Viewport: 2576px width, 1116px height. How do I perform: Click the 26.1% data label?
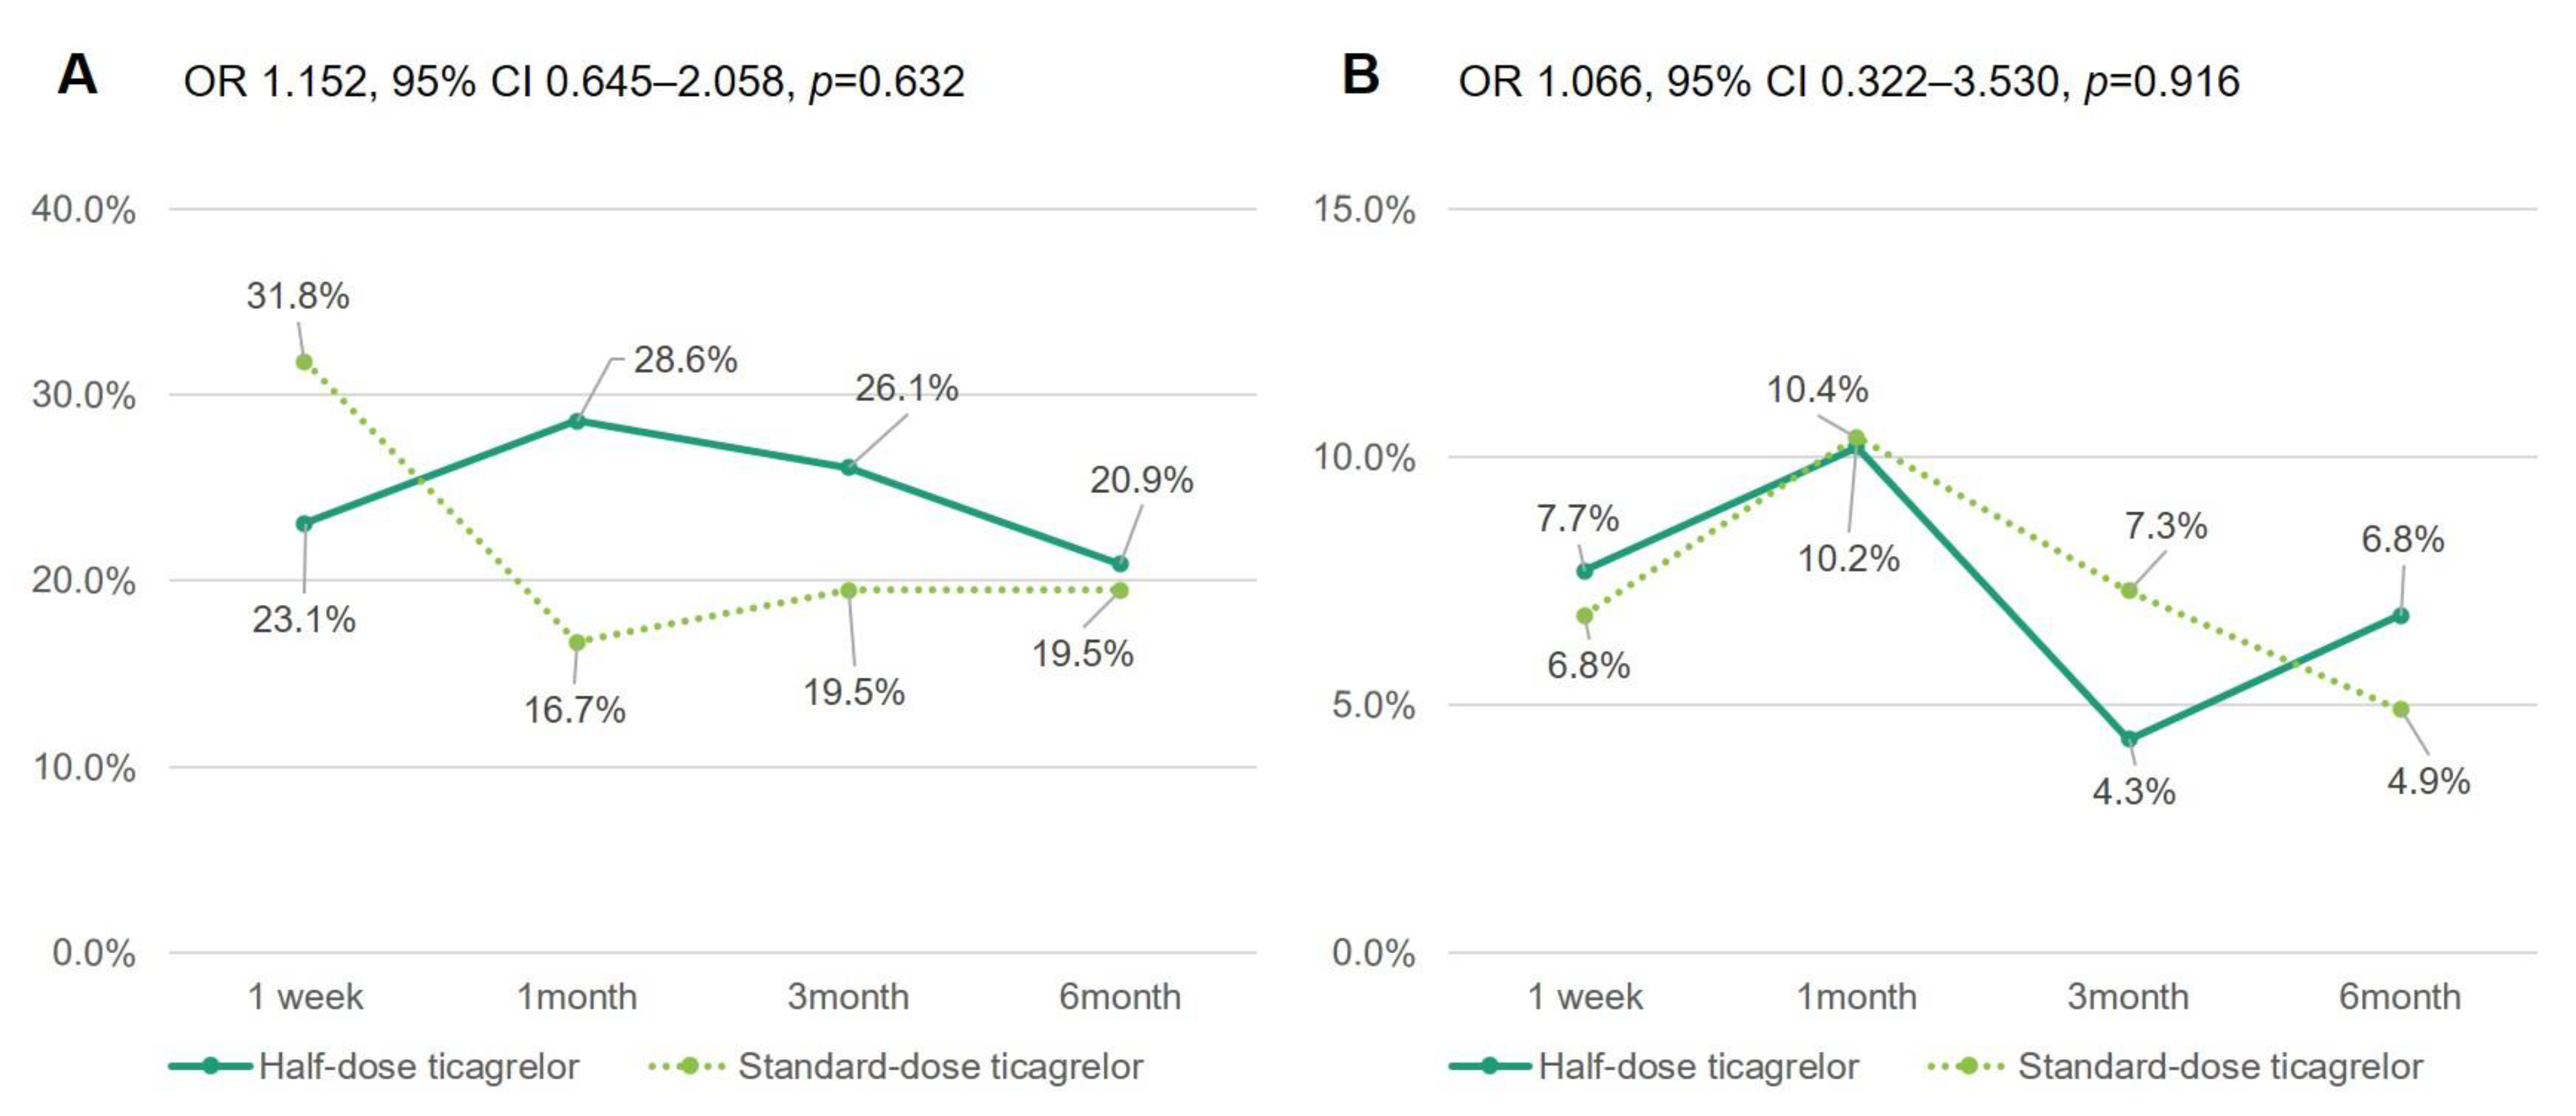[x=906, y=388]
